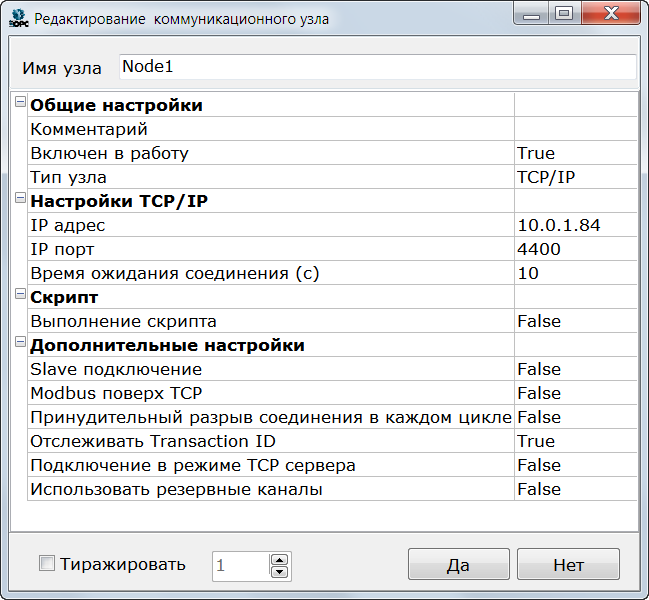Image resolution: width=649 pixels, height=600 pixels.
Task: Toggle the Modbus поверх TCP False value
Action: 576,393
